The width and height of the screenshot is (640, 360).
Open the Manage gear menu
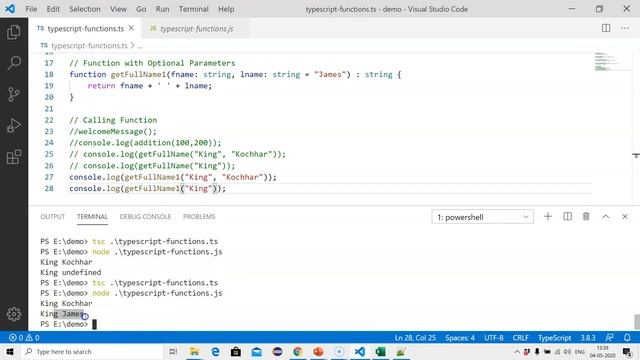tap(14, 313)
